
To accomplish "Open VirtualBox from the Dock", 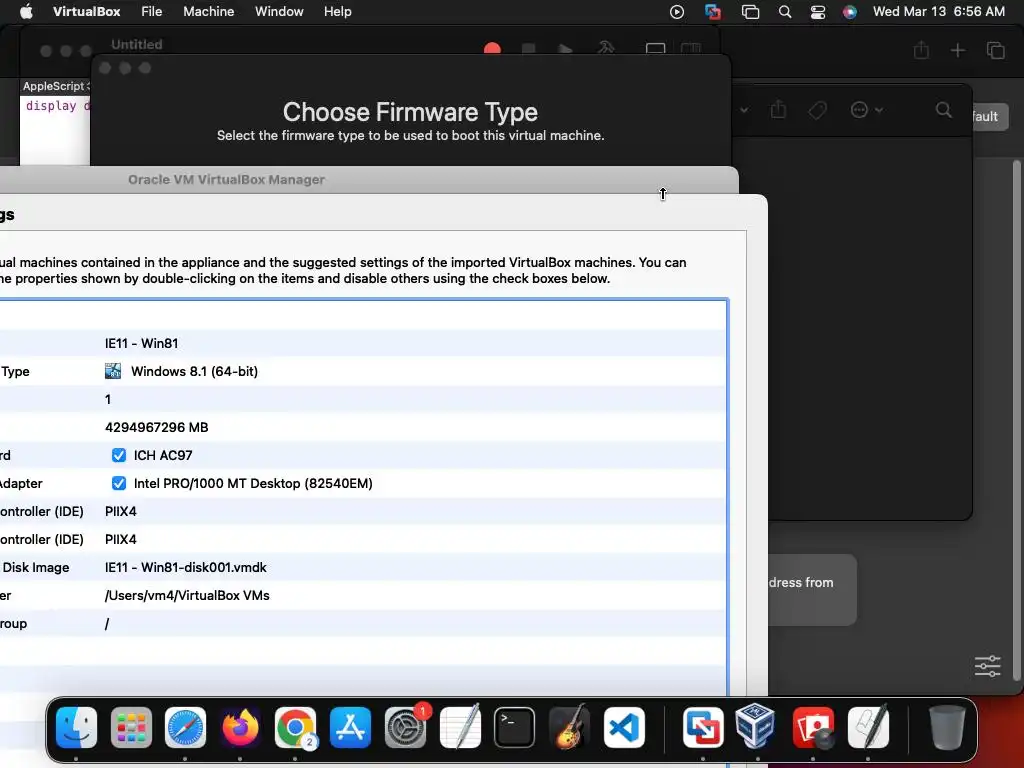I will click(758, 727).
